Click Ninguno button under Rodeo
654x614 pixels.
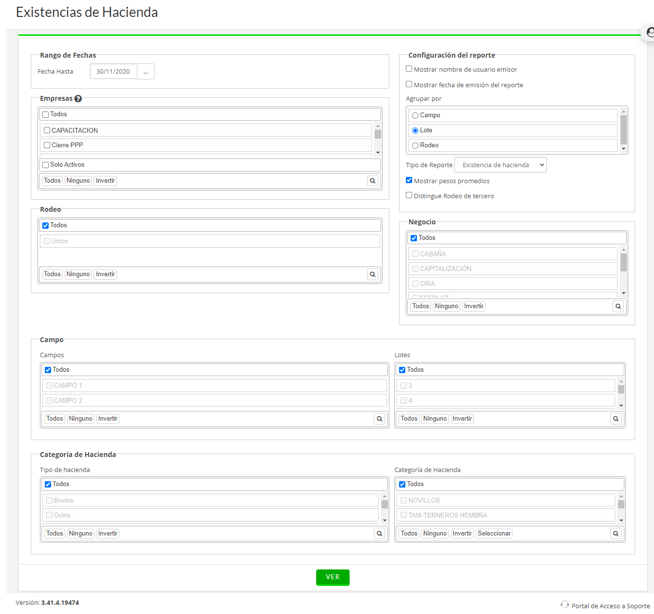point(78,274)
